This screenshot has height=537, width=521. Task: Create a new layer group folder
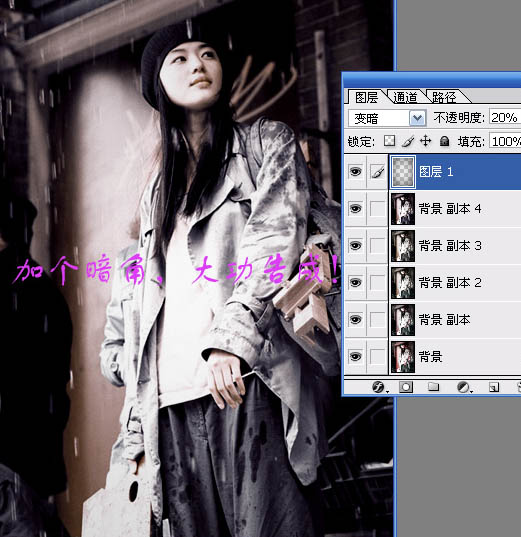click(x=433, y=387)
